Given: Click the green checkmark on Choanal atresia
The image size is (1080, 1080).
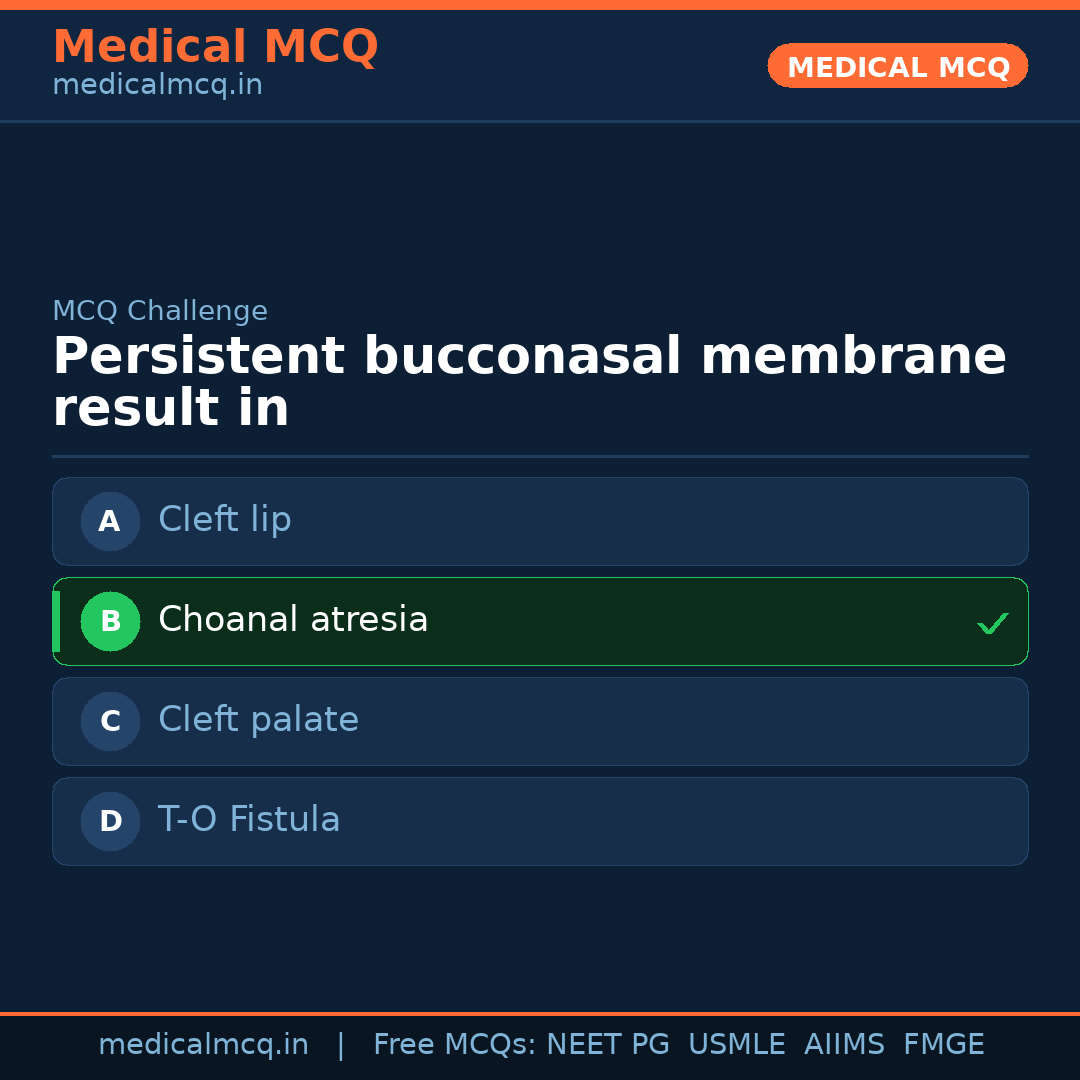Looking at the screenshot, I should [993, 623].
